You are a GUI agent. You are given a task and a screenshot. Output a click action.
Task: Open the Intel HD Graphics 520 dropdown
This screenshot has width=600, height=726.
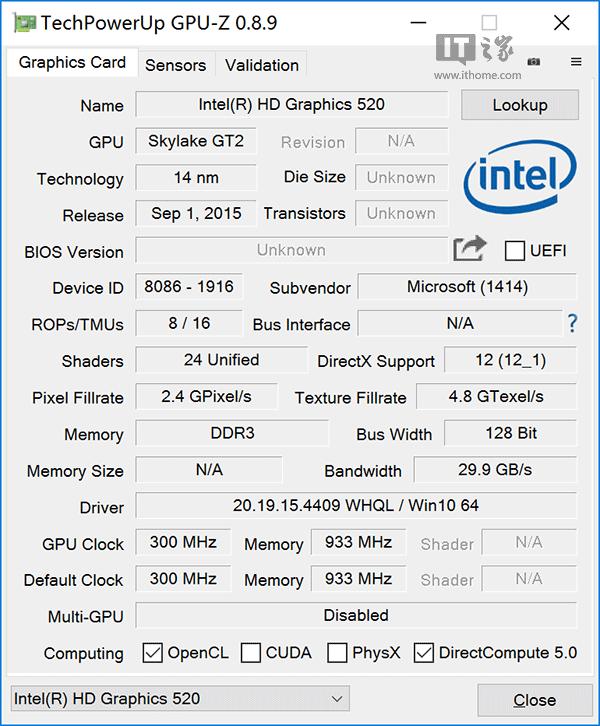point(180,699)
